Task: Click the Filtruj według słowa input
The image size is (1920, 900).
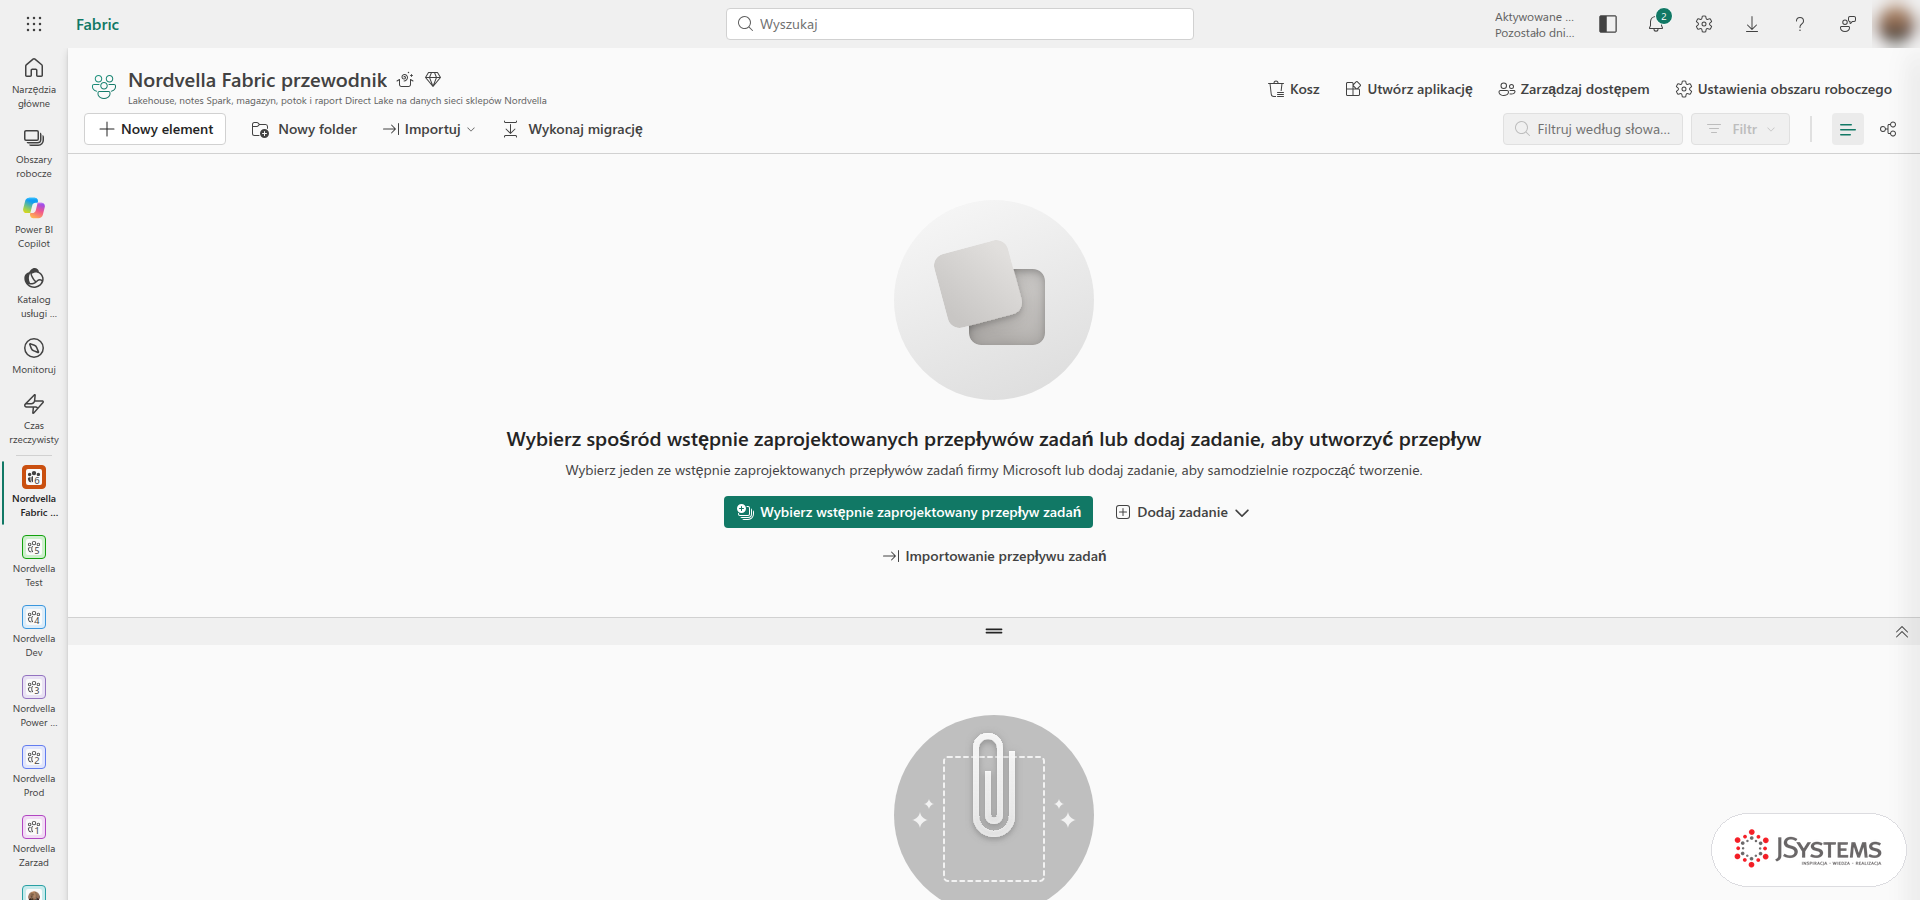Action: click(1593, 129)
